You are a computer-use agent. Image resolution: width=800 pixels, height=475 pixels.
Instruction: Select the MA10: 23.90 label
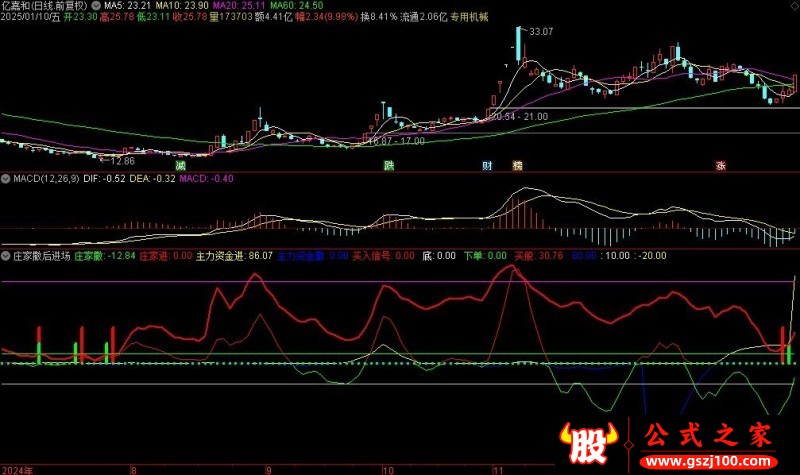point(182,6)
